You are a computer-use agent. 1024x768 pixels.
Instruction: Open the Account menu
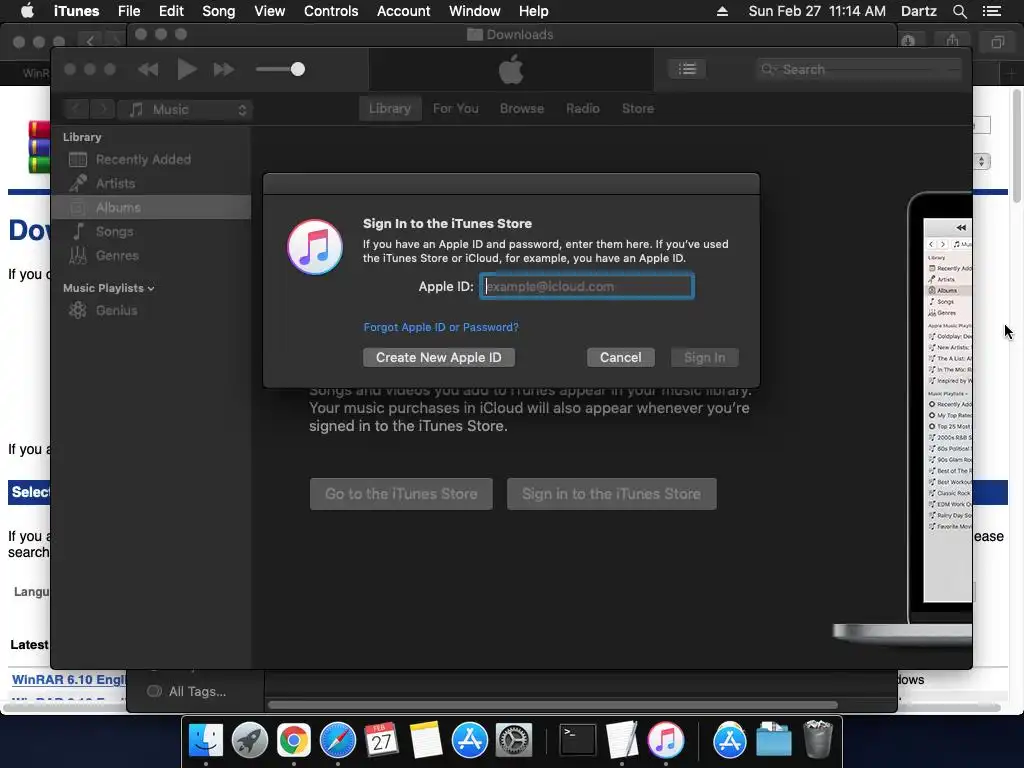[x=404, y=11]
